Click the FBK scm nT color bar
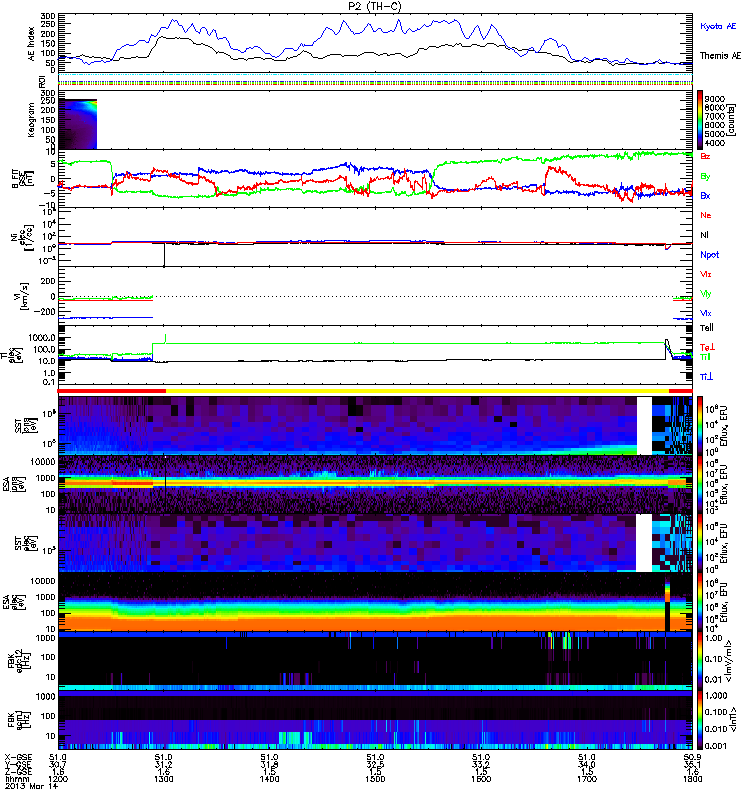Image resolution: width=750 pixels, height=800 pixels. pos(700,720)
